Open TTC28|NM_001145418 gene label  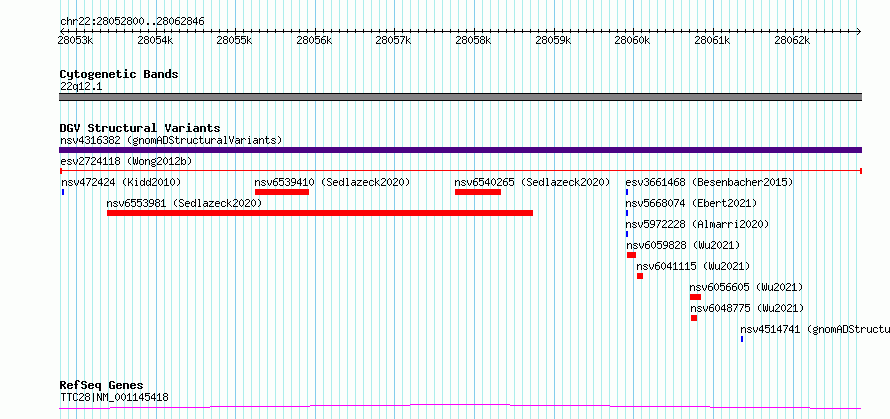click(114, 397)
